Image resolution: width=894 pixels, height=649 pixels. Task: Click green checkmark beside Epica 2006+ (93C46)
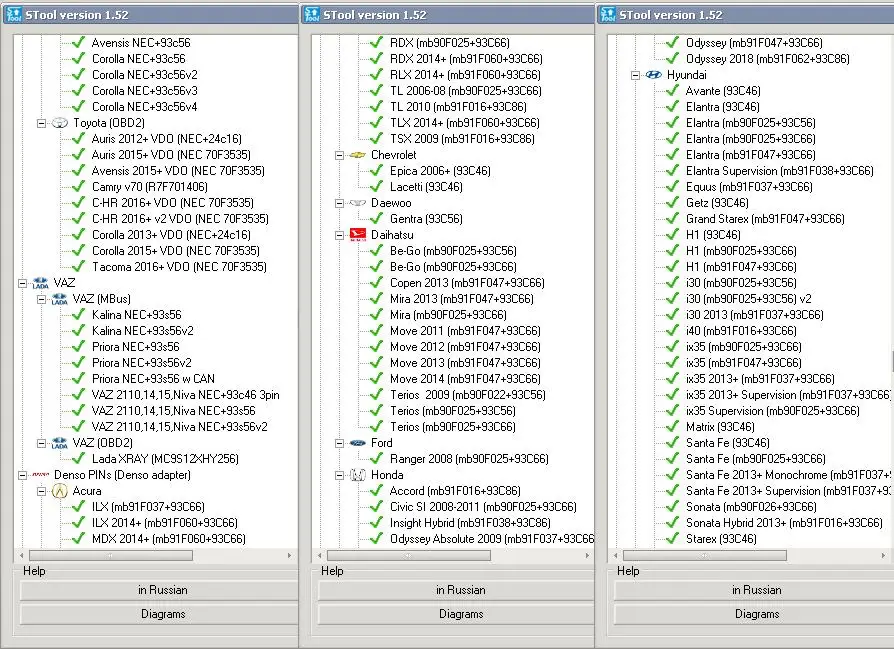click(376, 171)
